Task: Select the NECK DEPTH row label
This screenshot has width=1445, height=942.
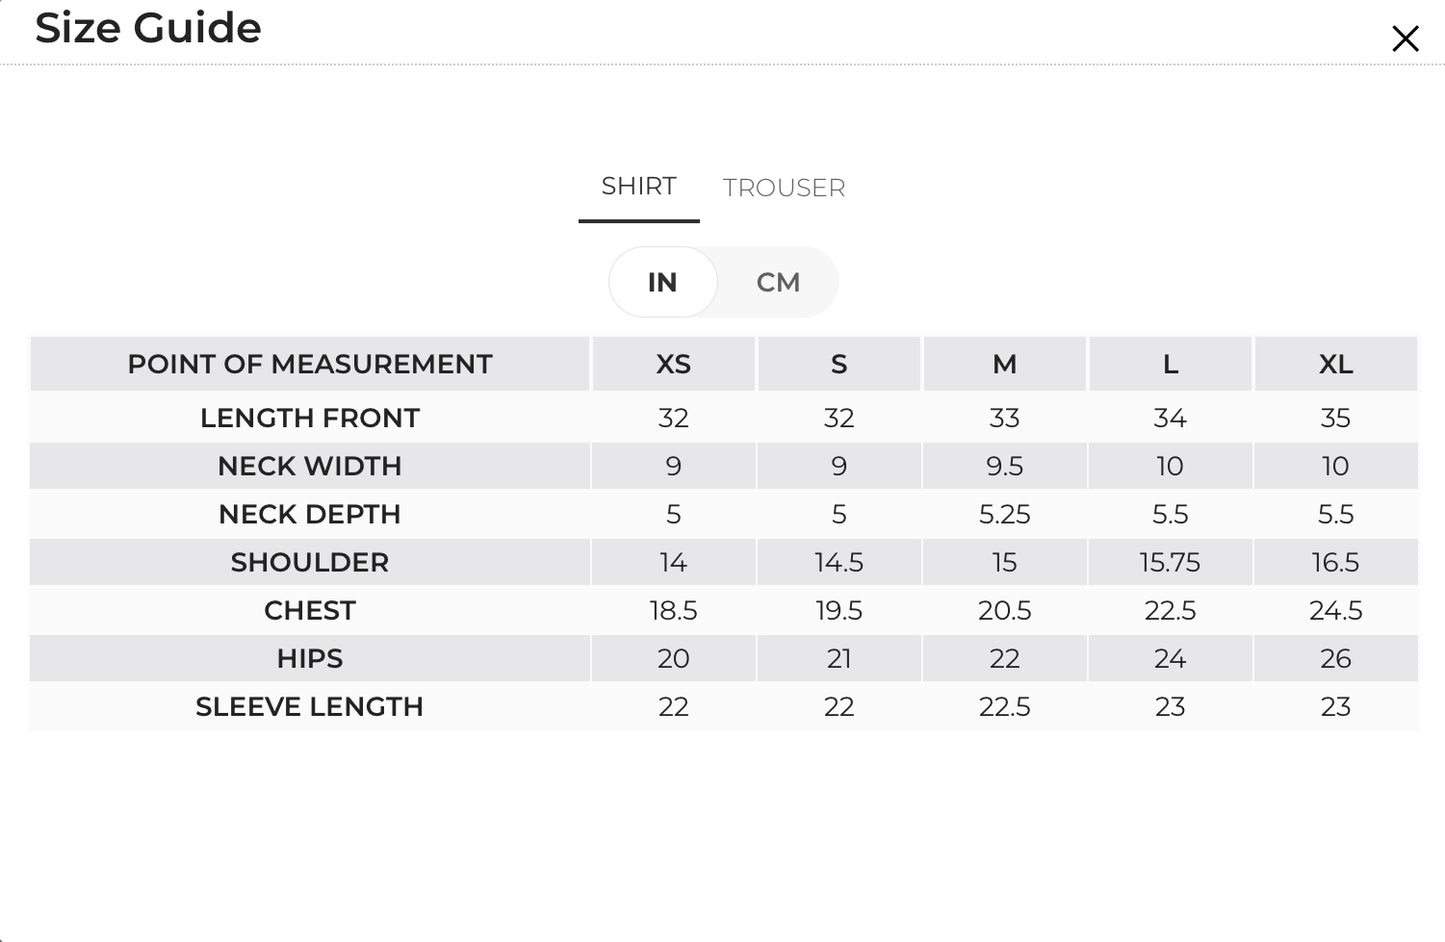Action: coord(310,514)
